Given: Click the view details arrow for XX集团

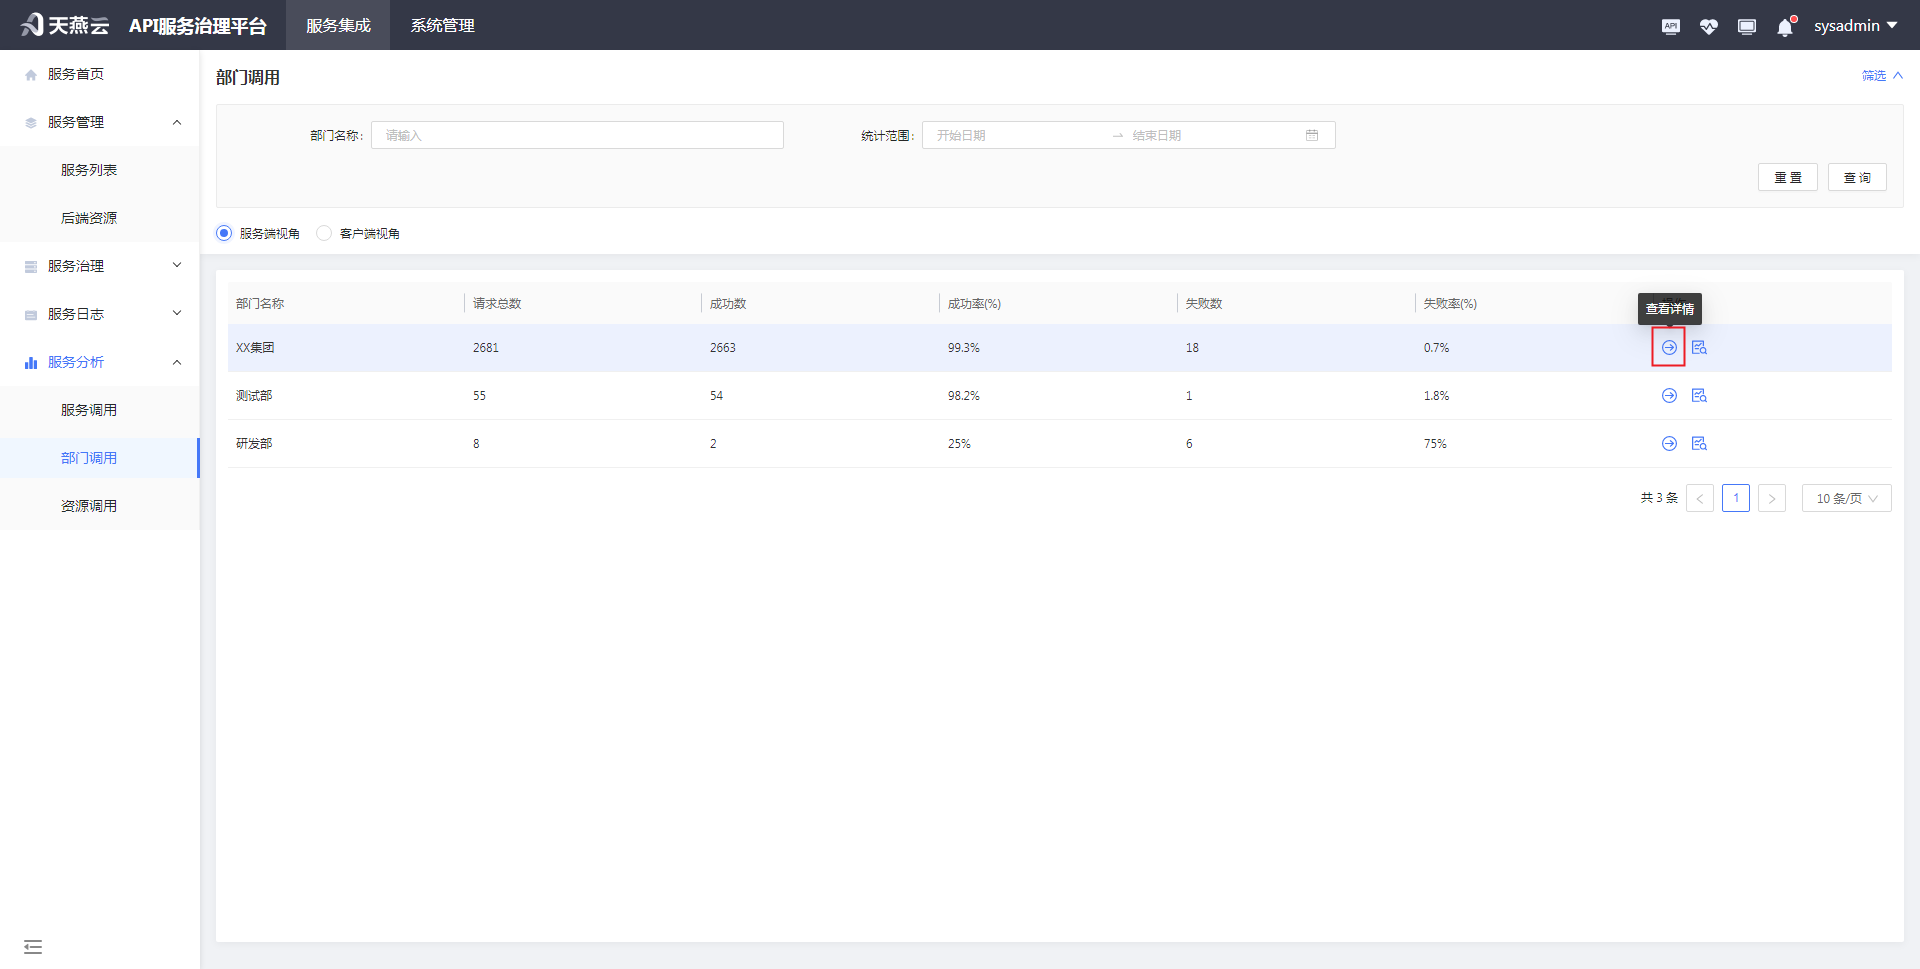Looking at the screenshot, I should [1669, 347].
